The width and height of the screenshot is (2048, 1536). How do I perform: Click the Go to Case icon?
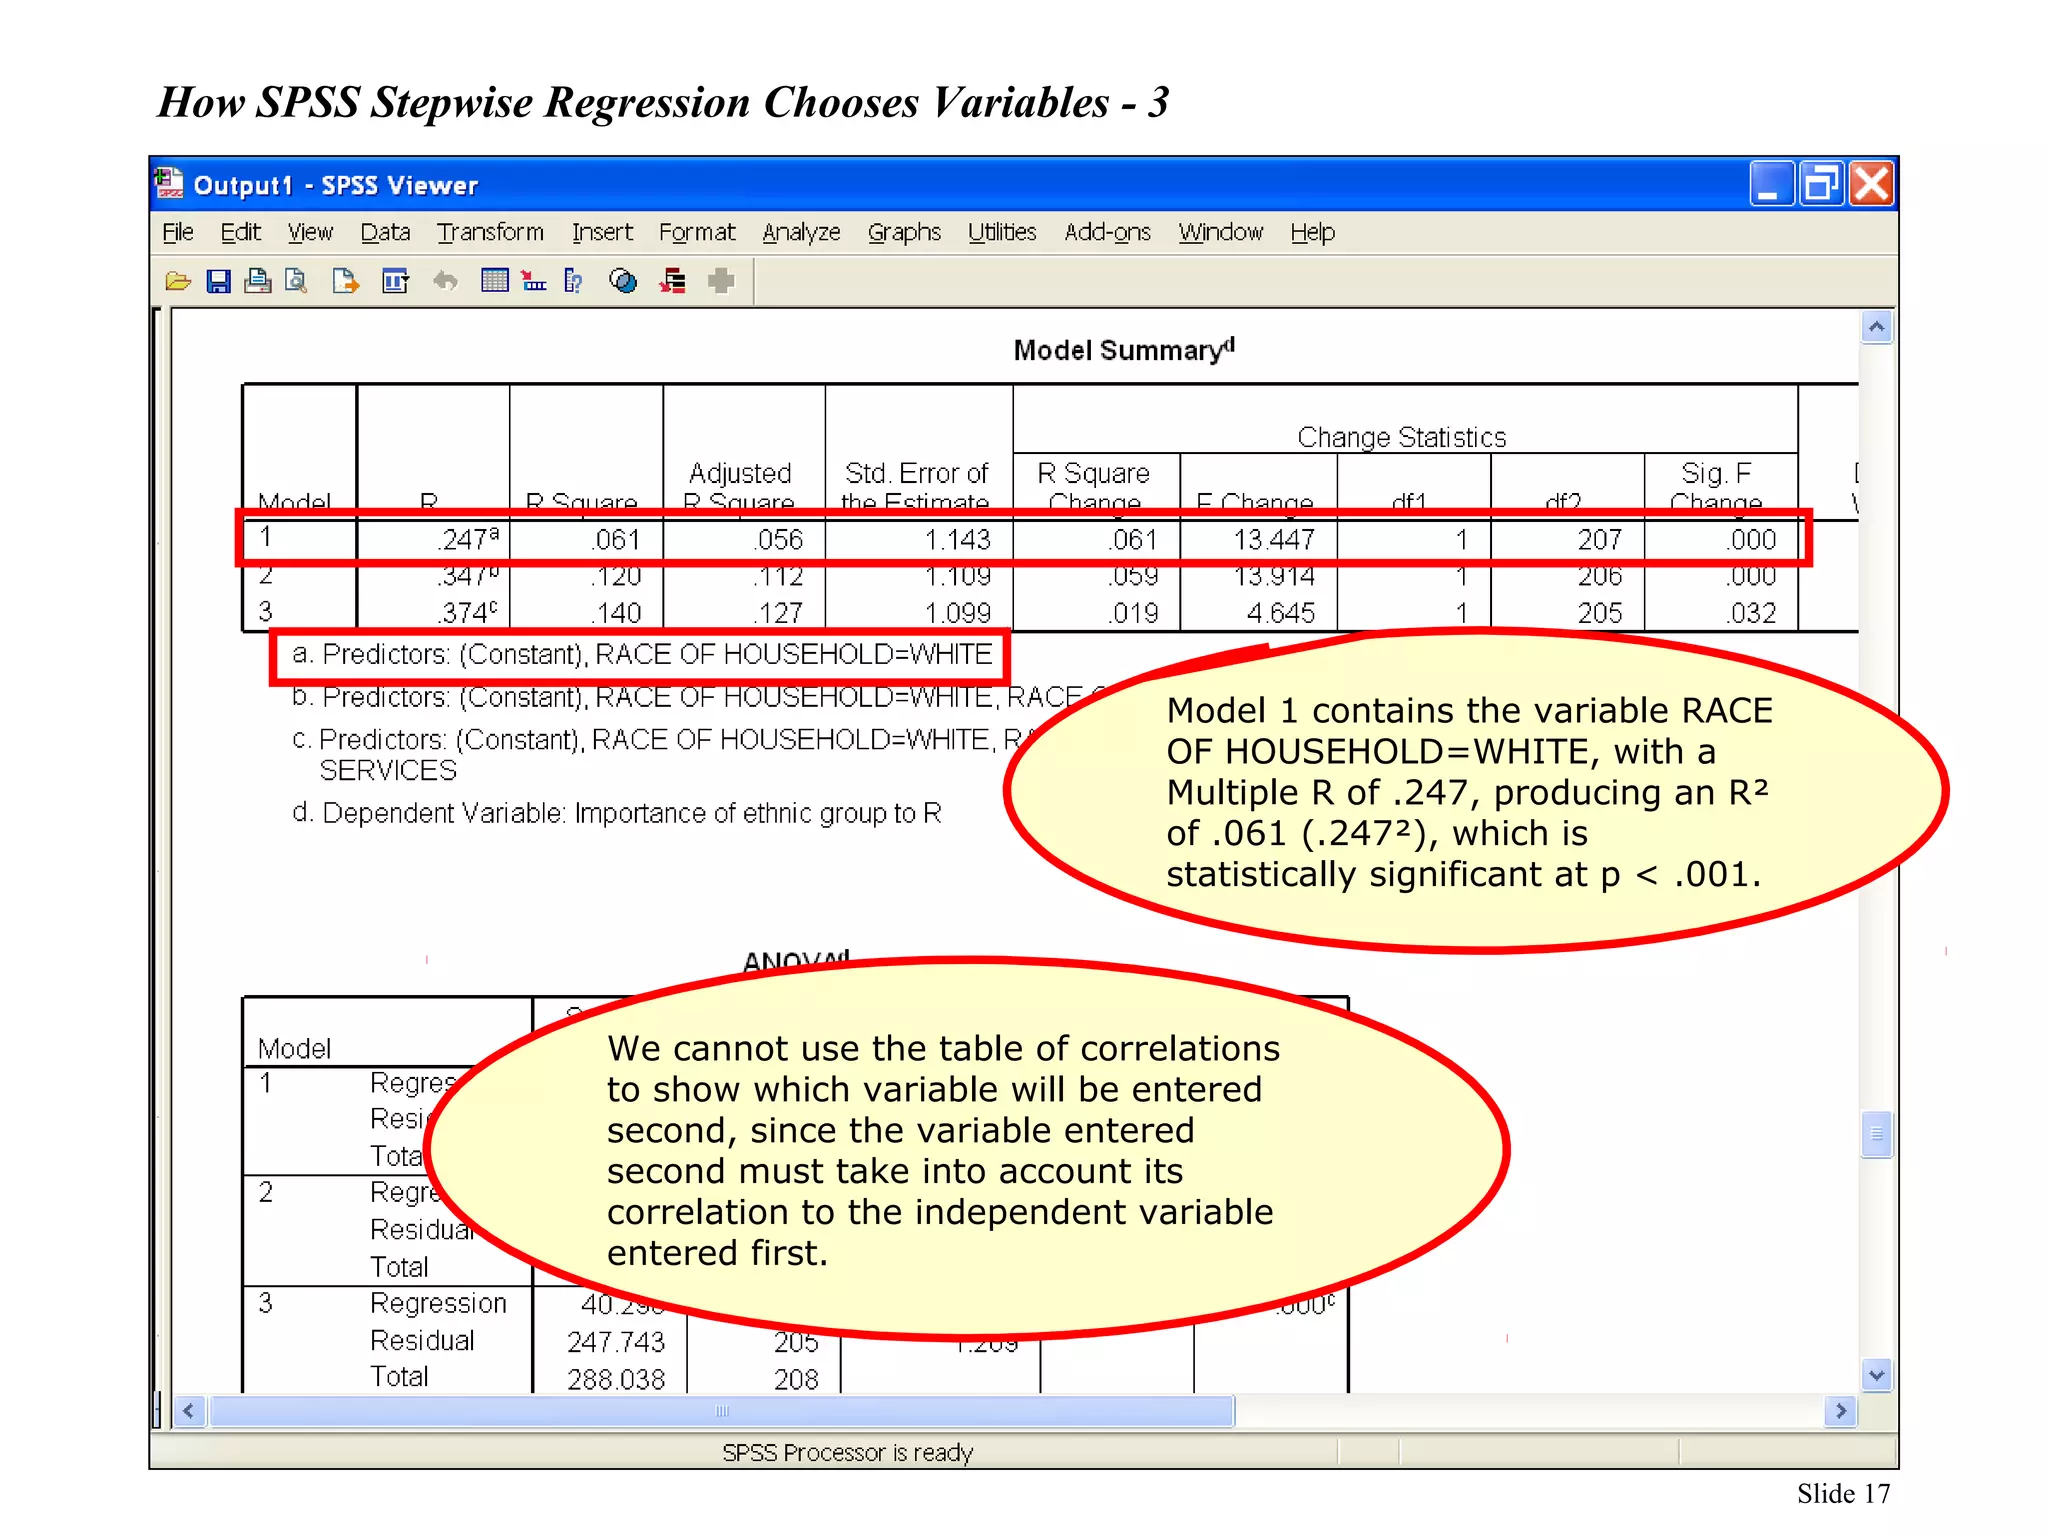point(534,282)
